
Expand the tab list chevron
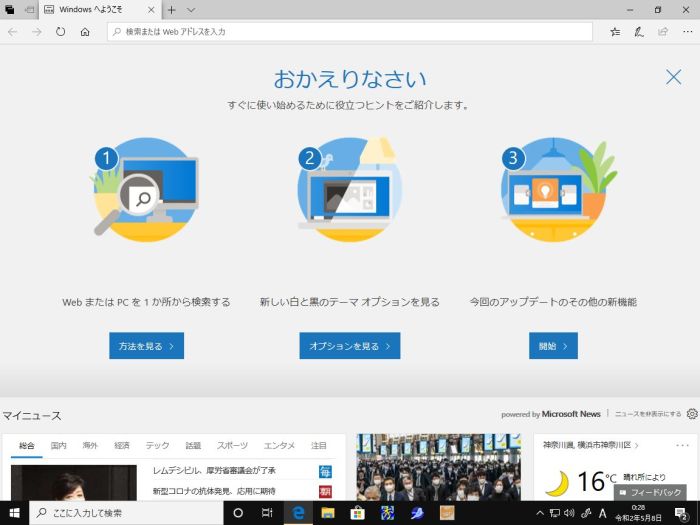coord(191,10)
